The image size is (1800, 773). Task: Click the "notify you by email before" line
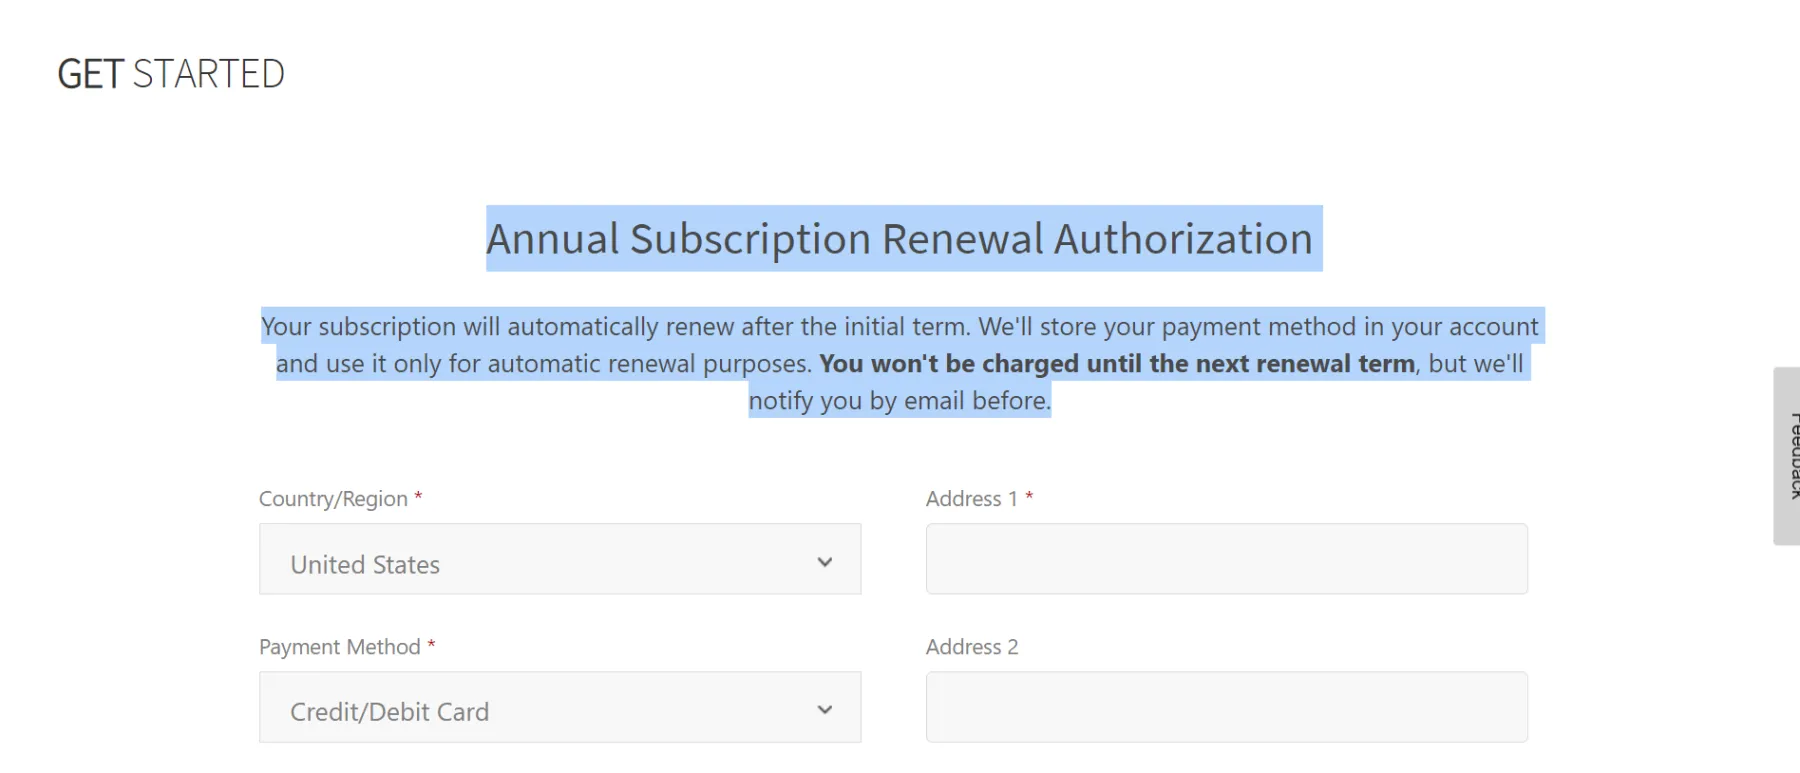click(x=899, y=401)
